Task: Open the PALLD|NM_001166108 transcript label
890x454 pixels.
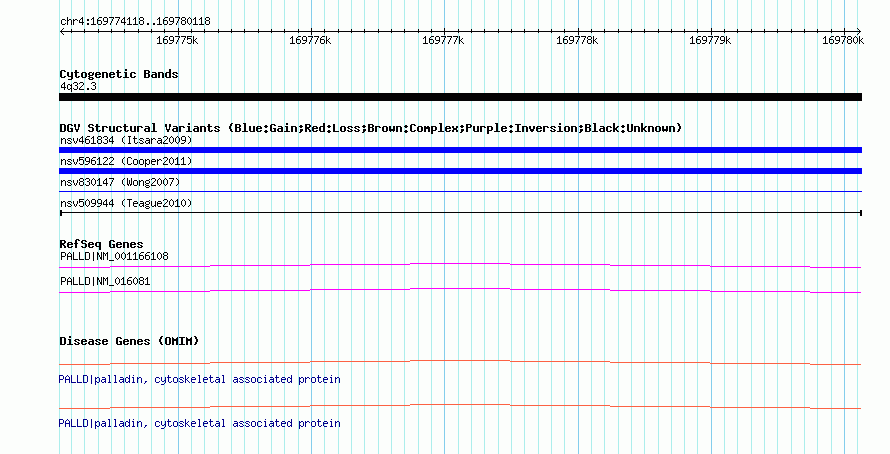Action: 114,257
